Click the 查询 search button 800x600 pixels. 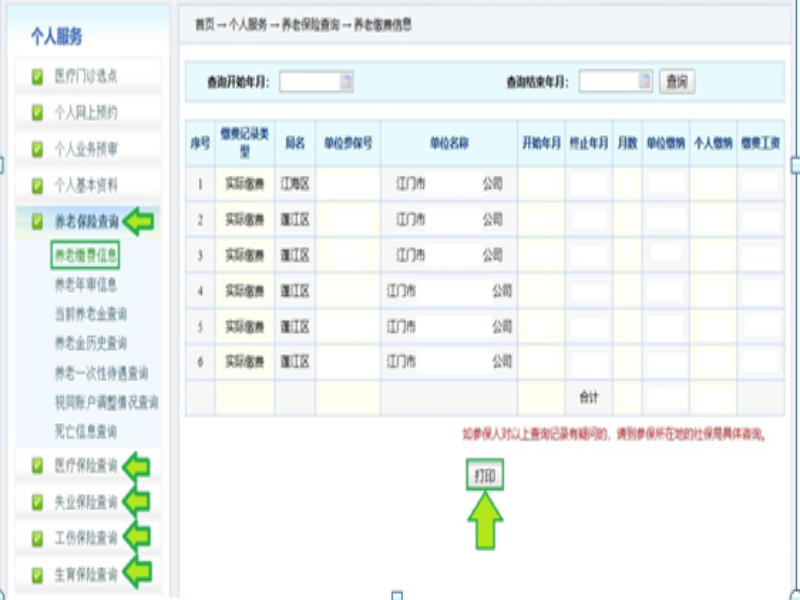click(x=677, y=82)
